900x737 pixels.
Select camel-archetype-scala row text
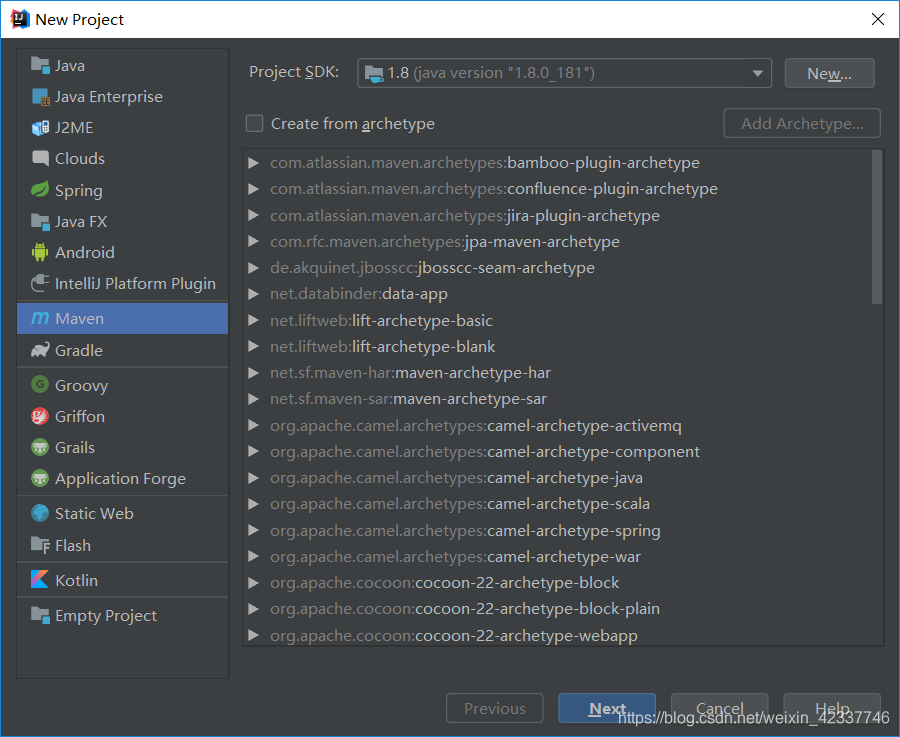pos(460,504)
